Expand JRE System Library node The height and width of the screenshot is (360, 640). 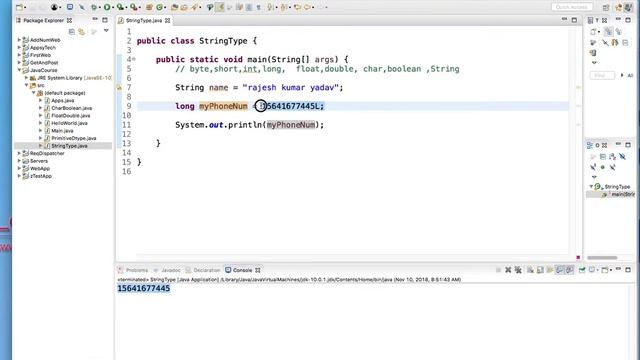tap(27, 78)
